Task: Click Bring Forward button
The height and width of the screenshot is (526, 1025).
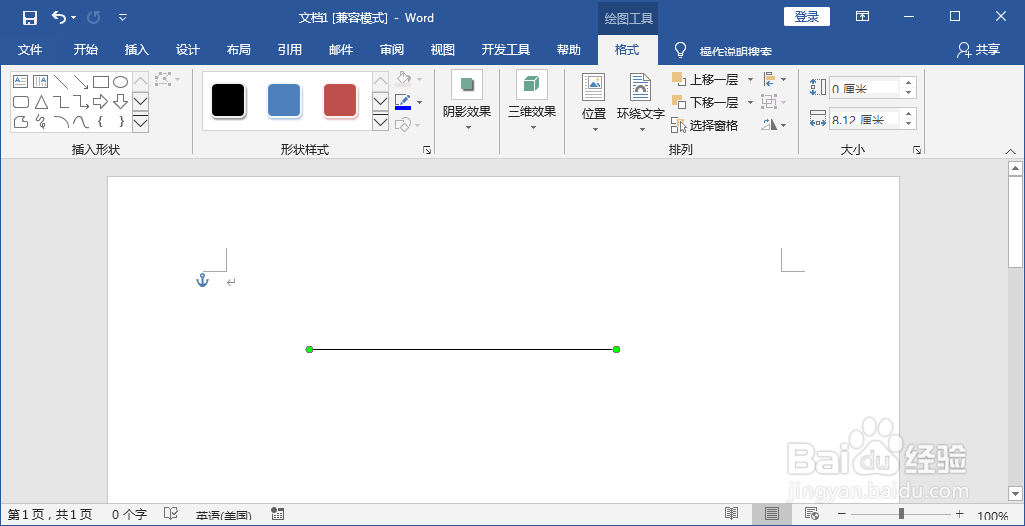Action: [706, 80]
